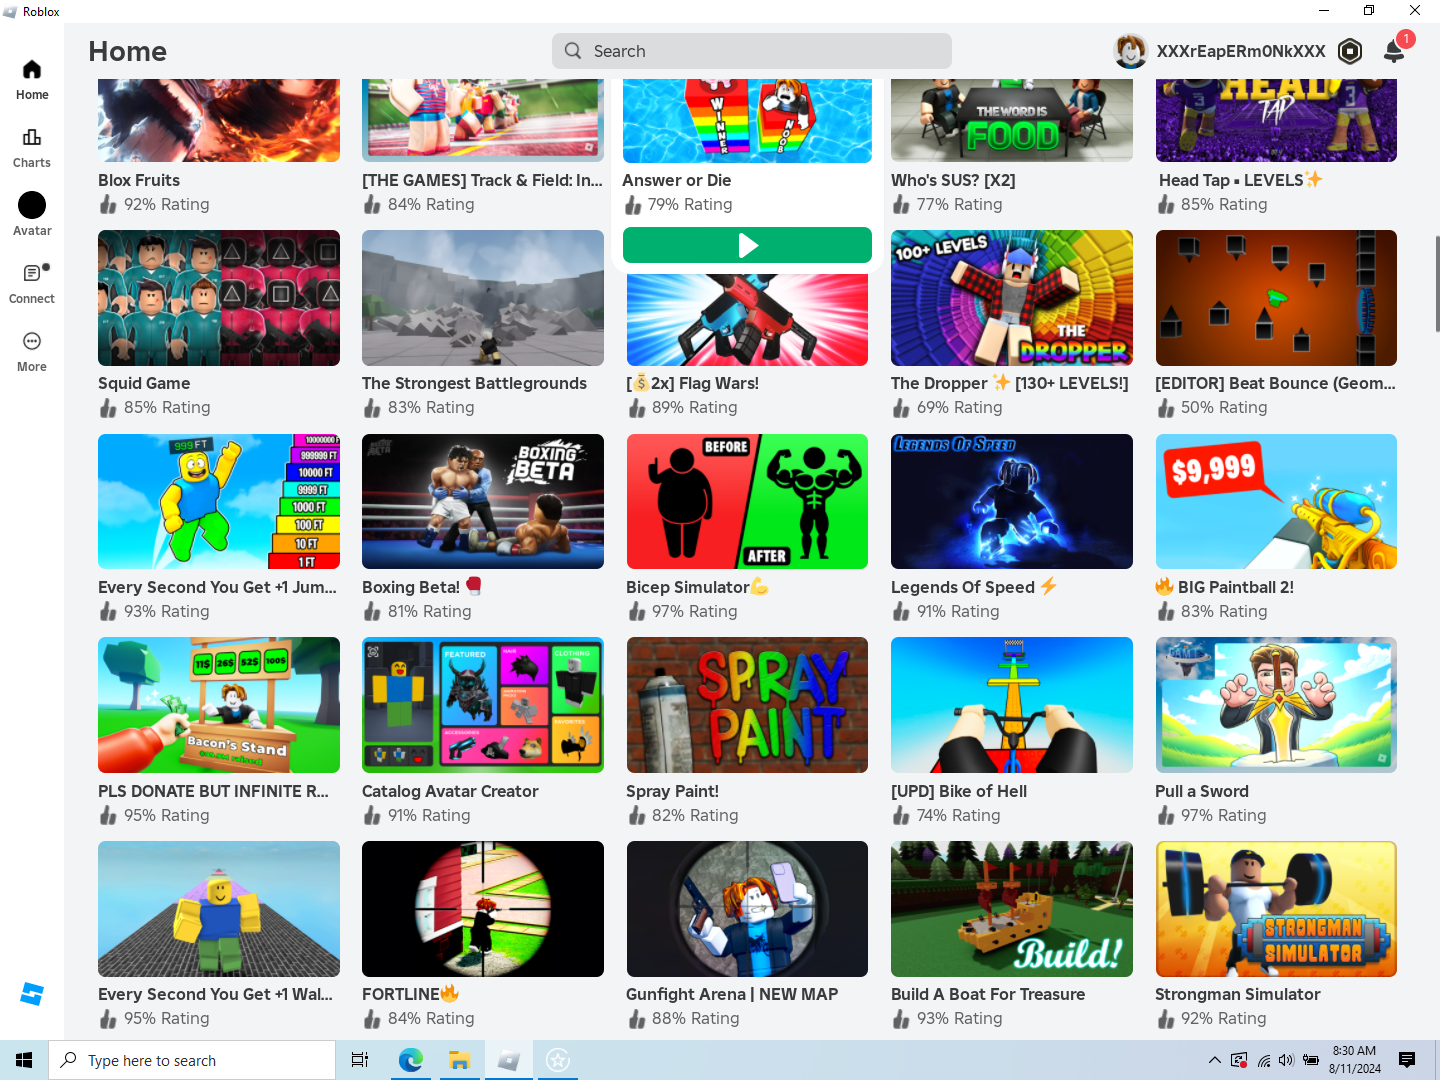
Task: Open the volume control in the tray
Action: tap(1286, 1060)
